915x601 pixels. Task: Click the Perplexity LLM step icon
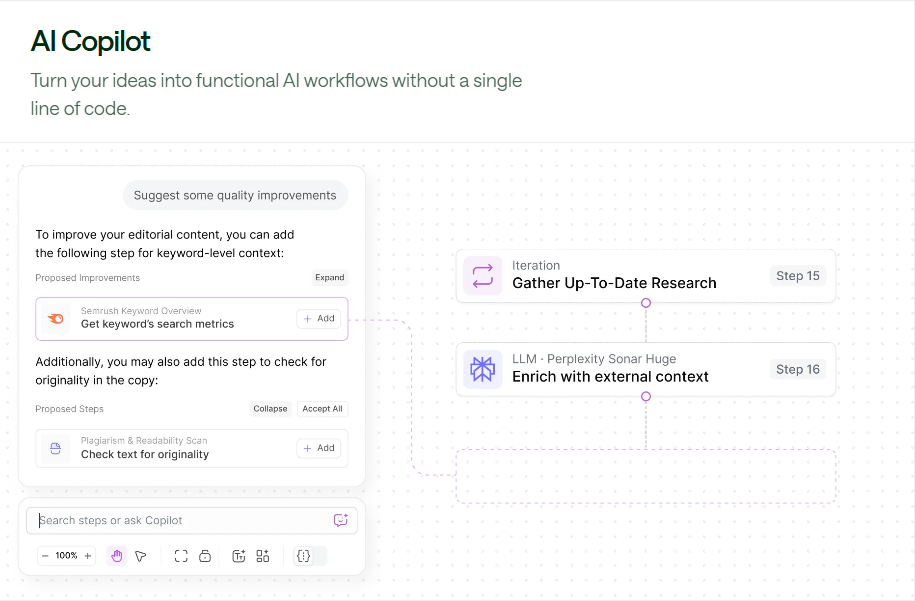[483, 369]
